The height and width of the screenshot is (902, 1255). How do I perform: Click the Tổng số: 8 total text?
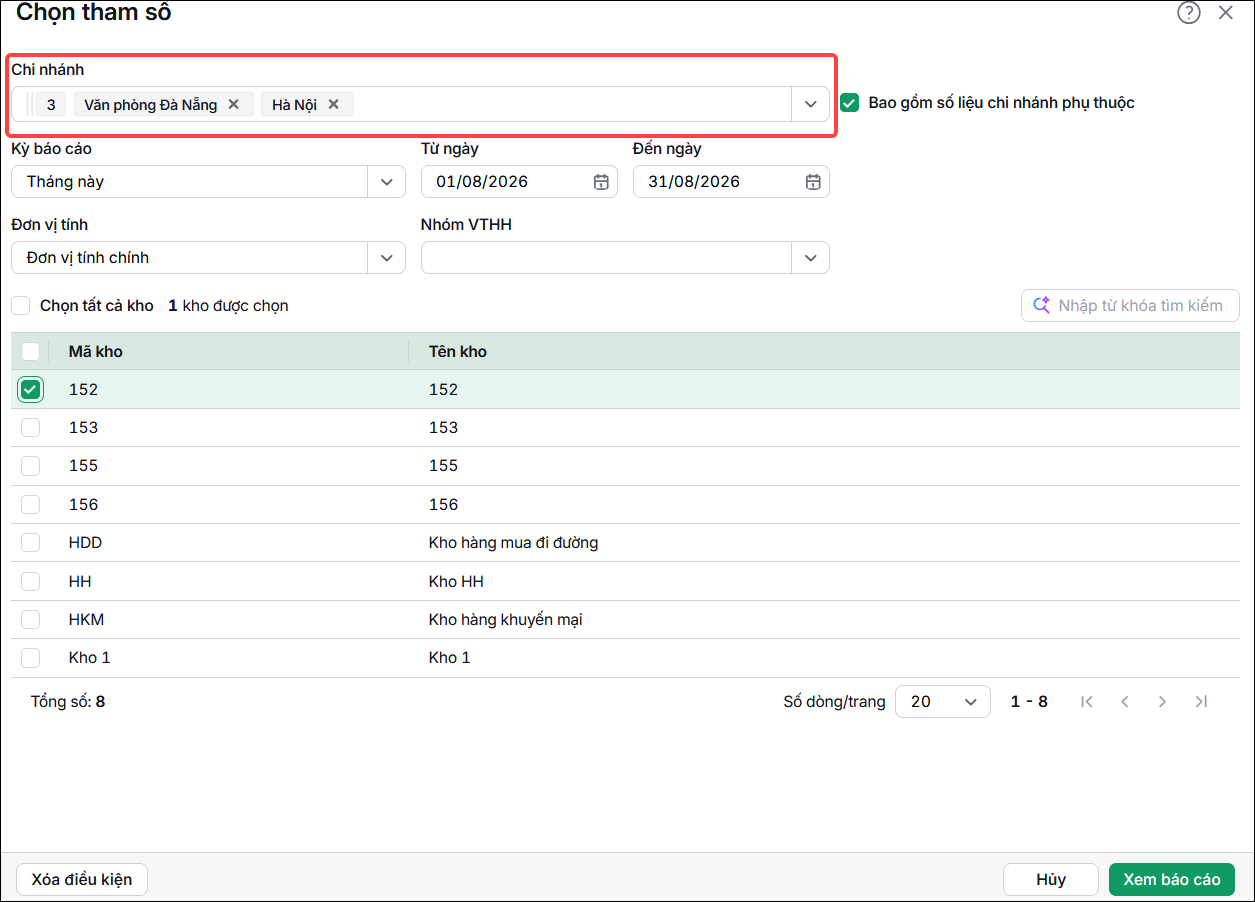(68, 702)
